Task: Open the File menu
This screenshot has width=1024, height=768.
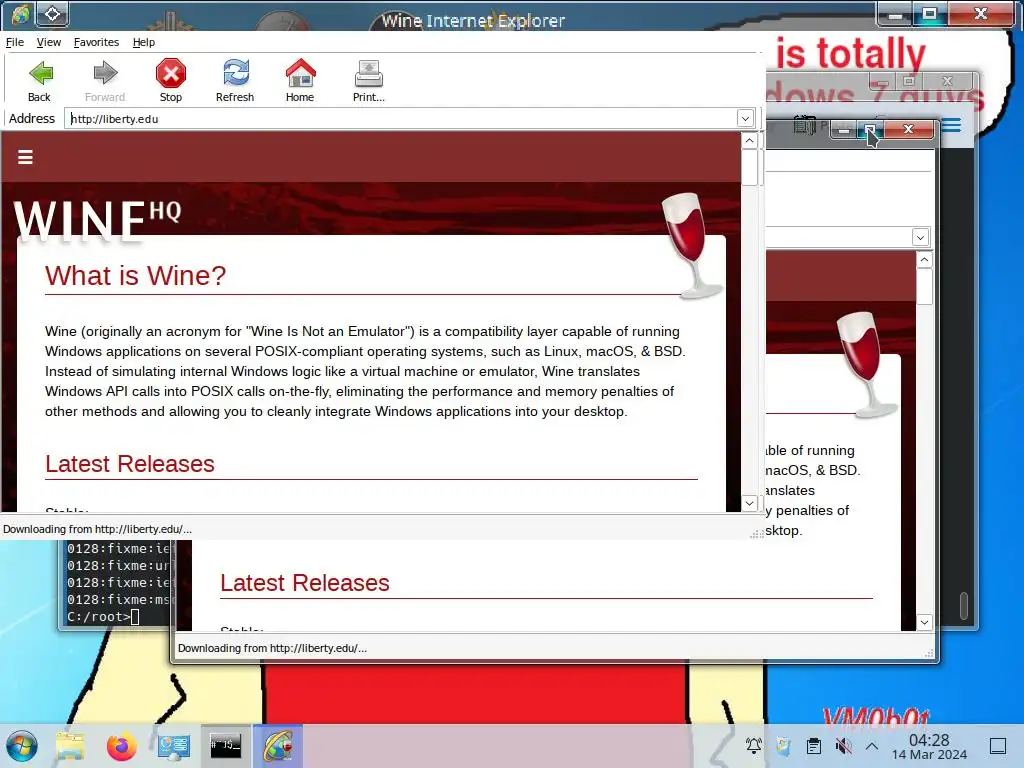Action: tap(15, 42)
